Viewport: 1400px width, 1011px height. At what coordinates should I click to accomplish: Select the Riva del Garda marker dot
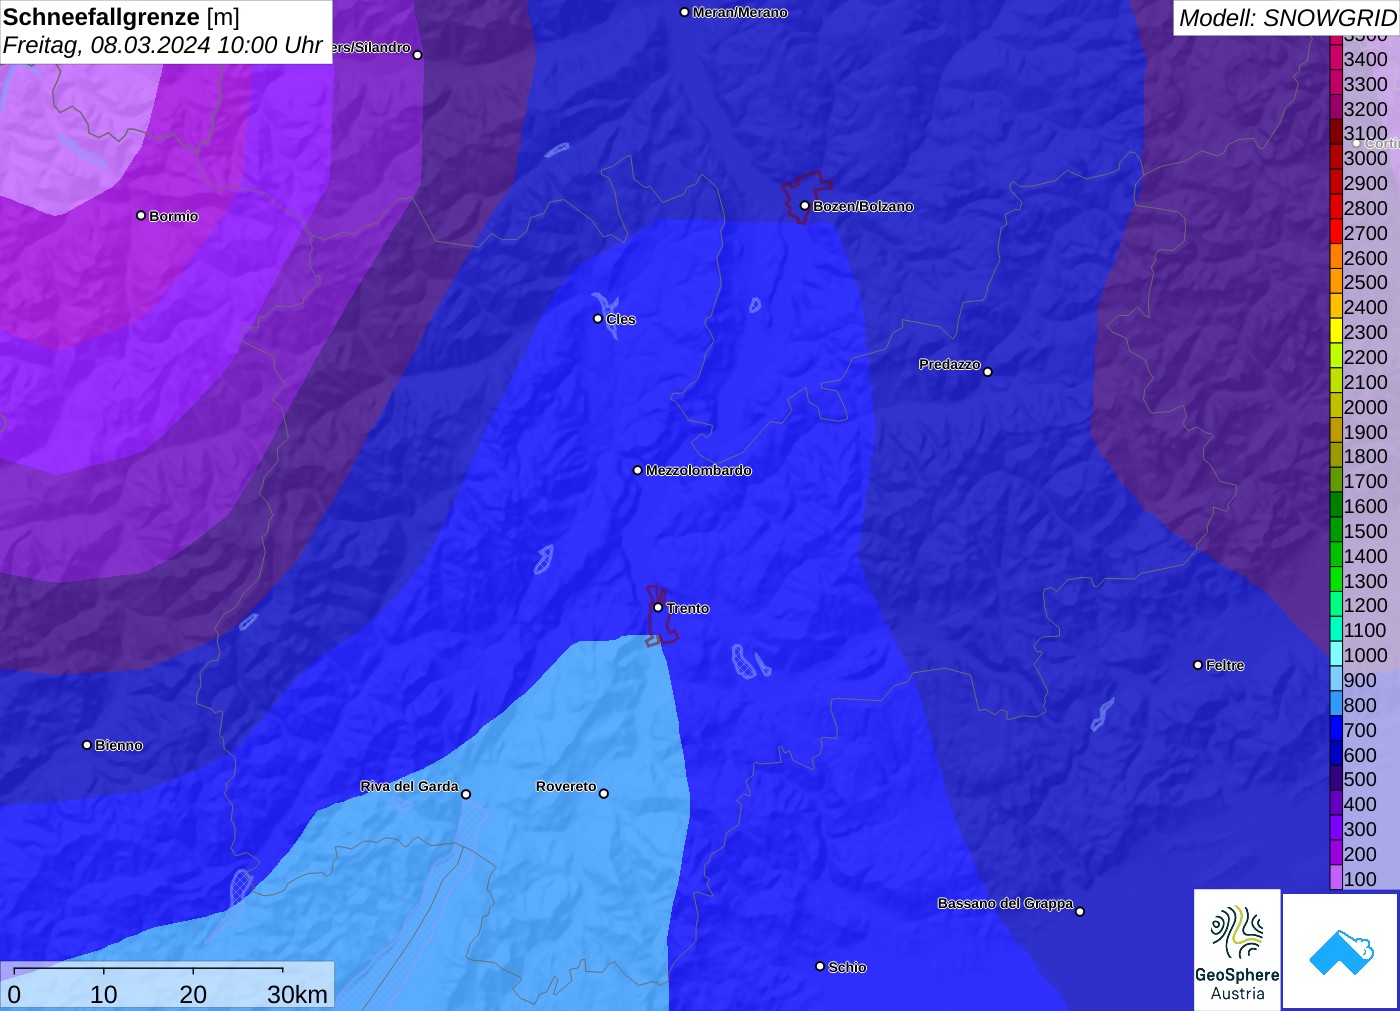pyautogui.click(x=466, y=794)
